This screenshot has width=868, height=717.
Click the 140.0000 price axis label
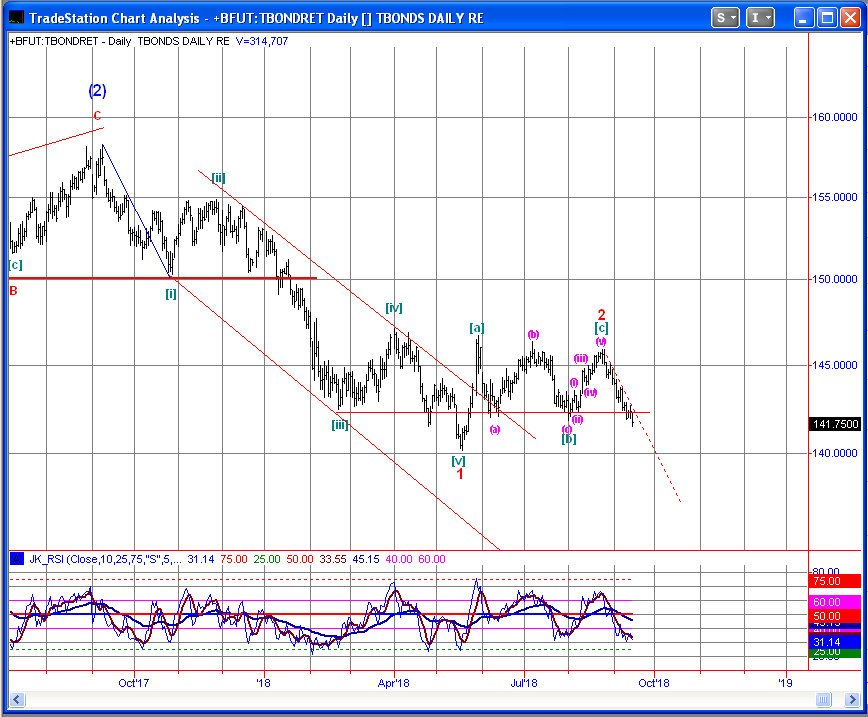(x=834, y=453)
